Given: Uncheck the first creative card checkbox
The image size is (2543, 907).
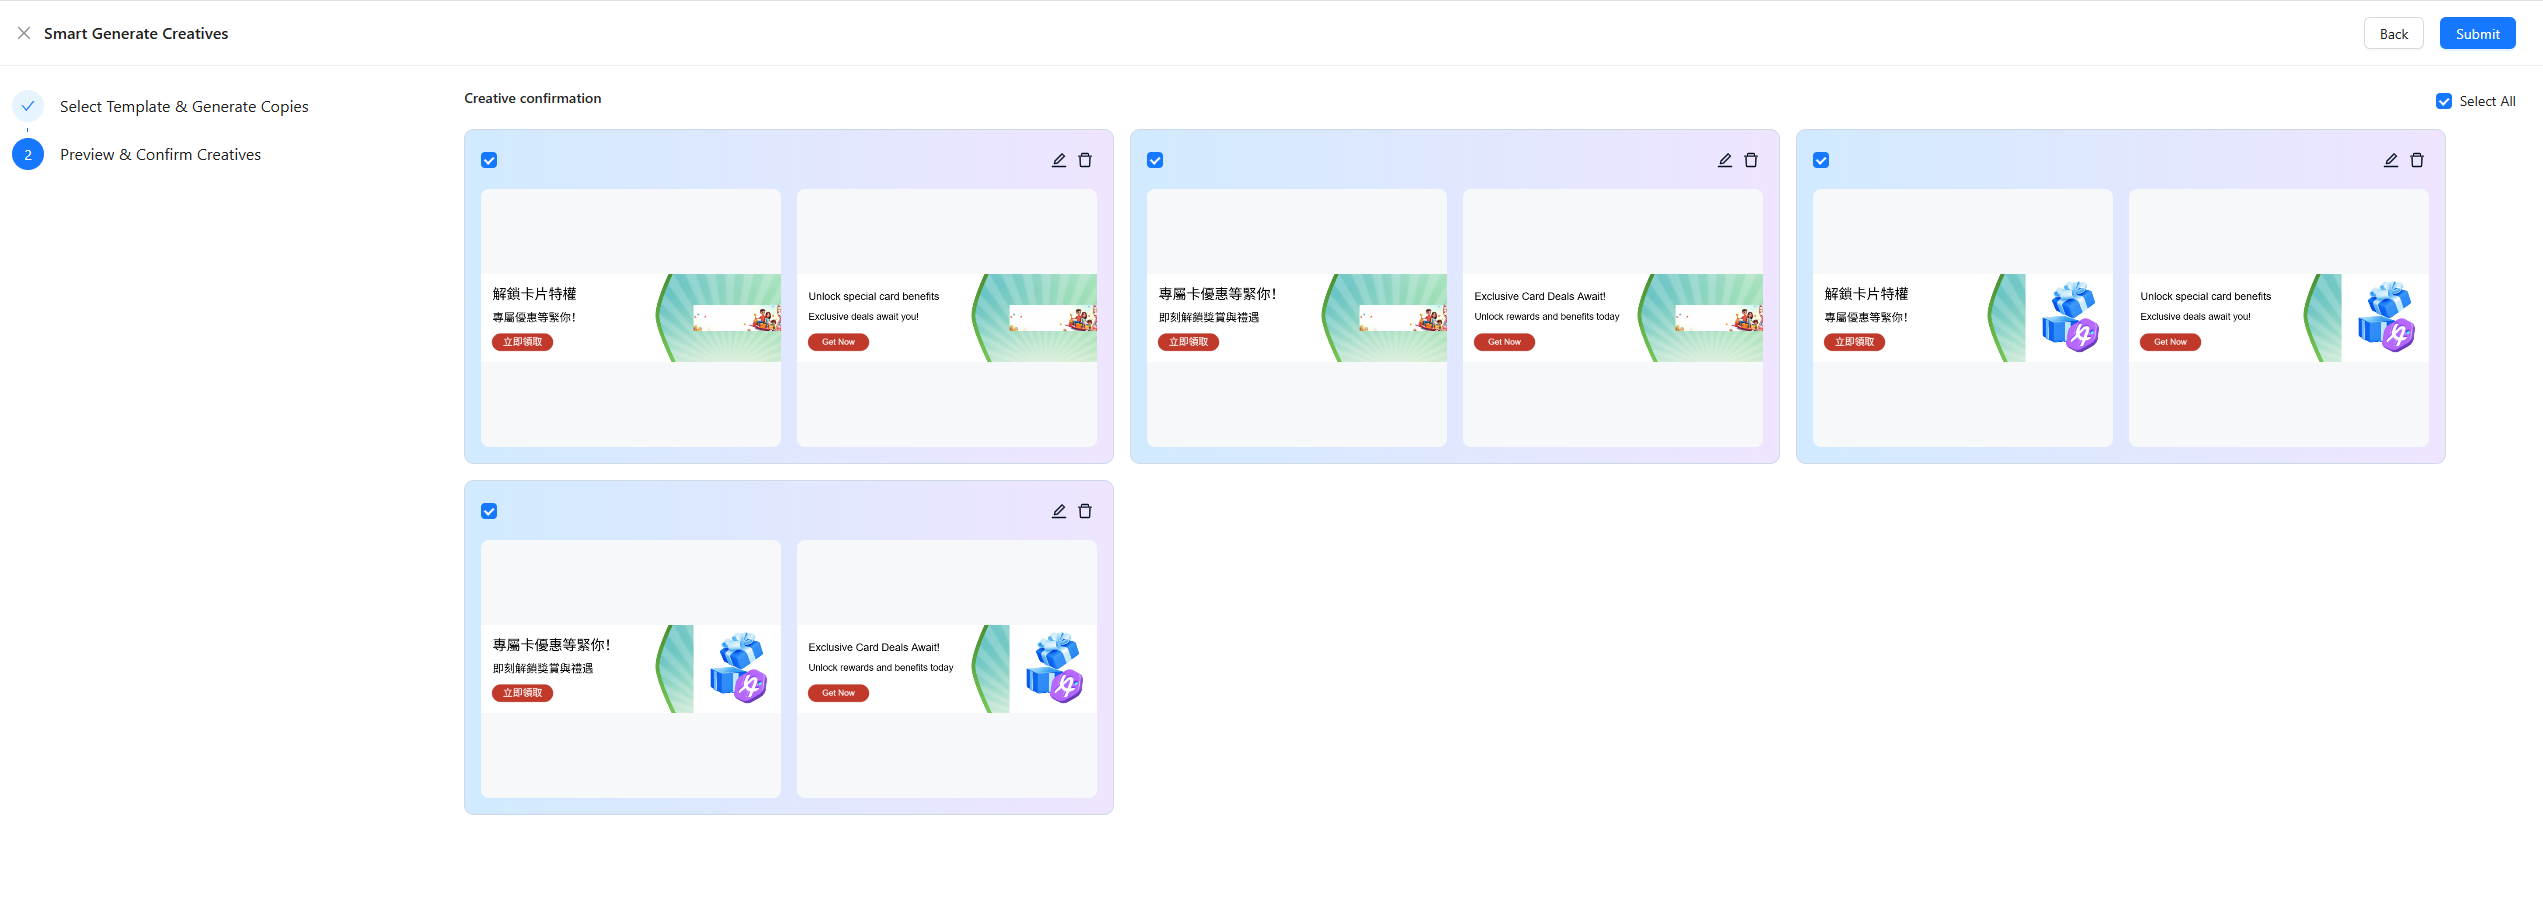Looking at the screenshot, I should tap(489, 160).
